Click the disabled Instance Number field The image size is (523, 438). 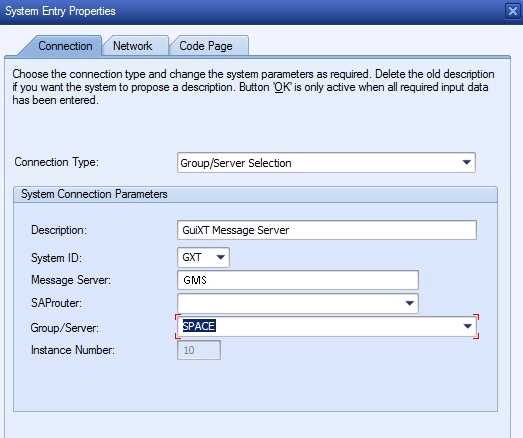(x=199, y=350)
